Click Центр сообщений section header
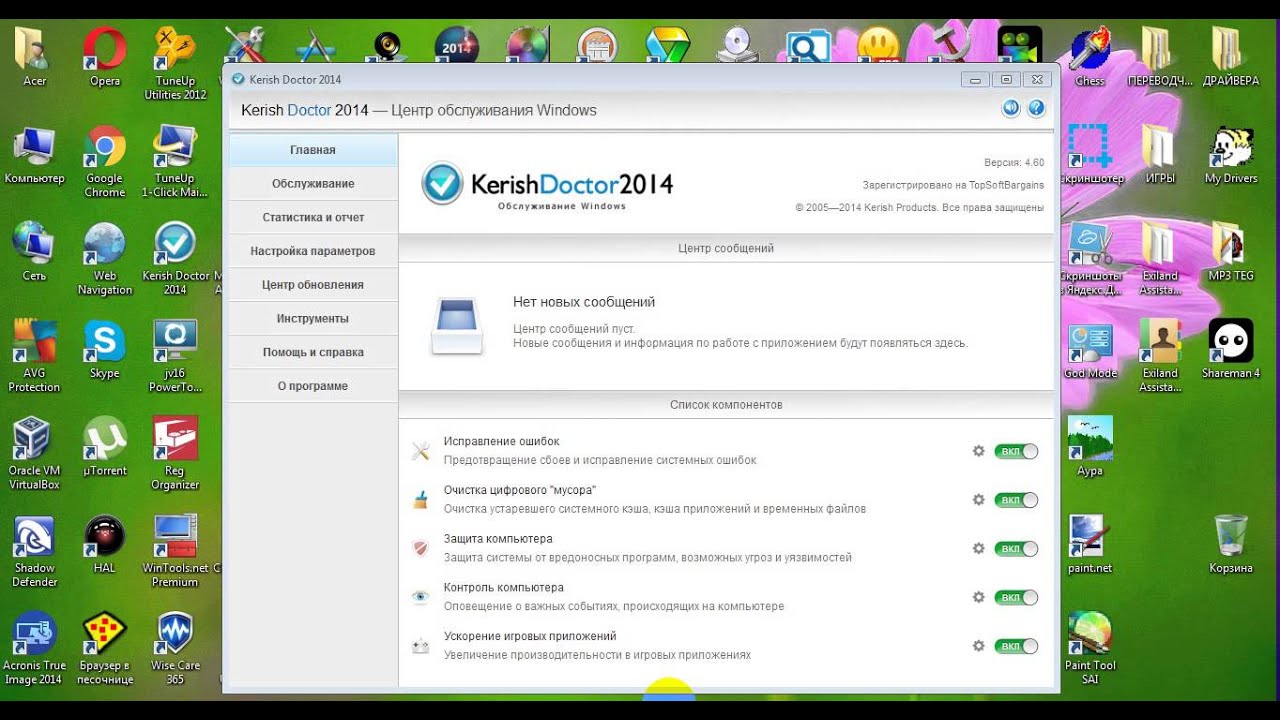 [726, 248]
